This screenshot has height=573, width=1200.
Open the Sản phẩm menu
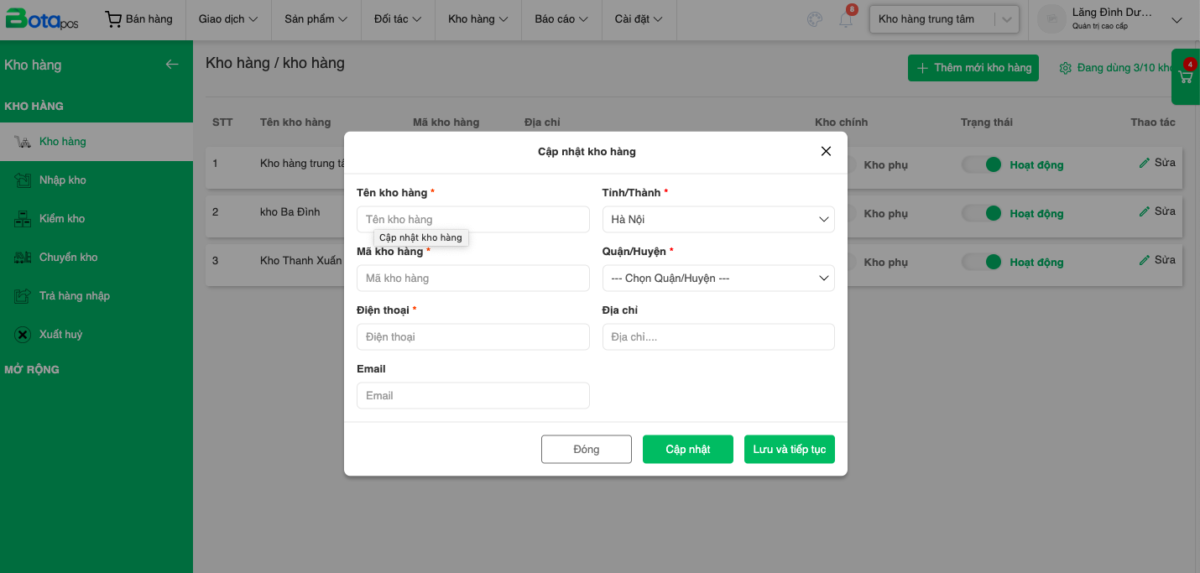(x=315, y=19)
